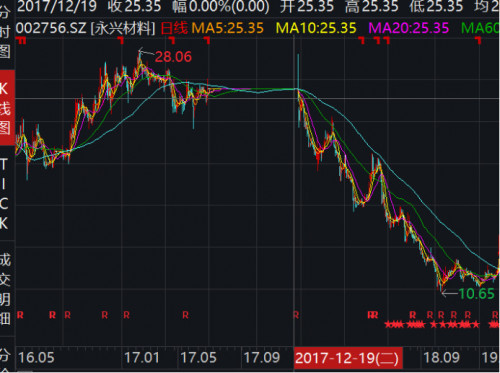The image size is (500, 373).
Task: Click the 18.09 date on time axis
Action: click(x=442, y=358)
